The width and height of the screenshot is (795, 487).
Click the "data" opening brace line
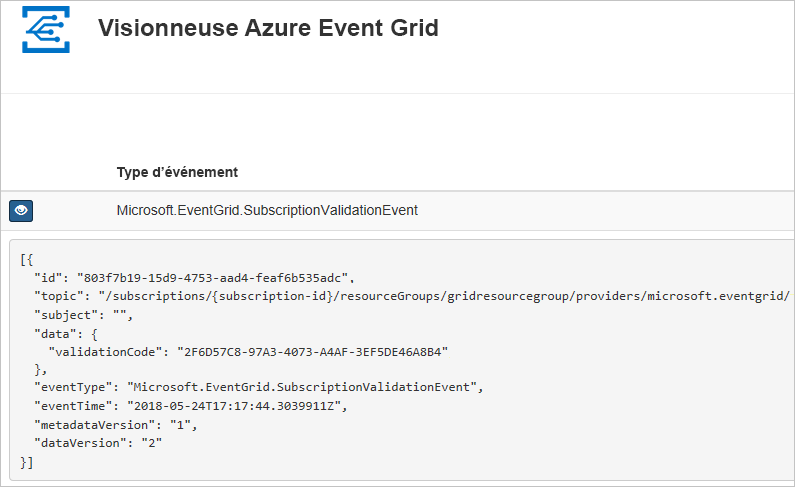point(70,332)
